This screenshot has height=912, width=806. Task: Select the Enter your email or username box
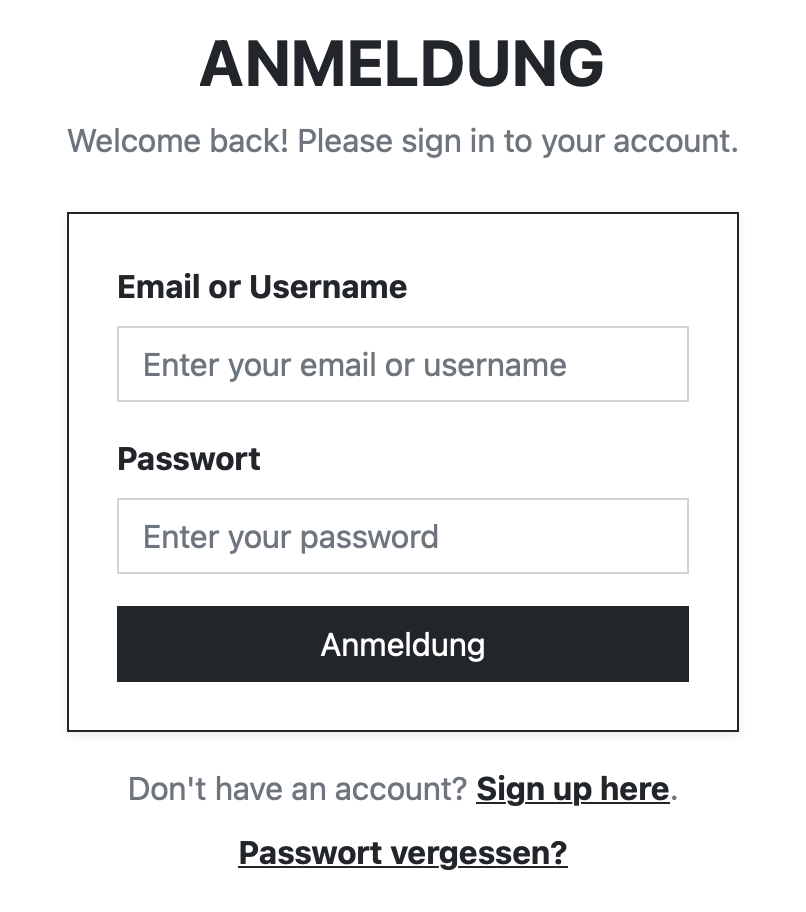pyautogui.click(x=402, y=364)
